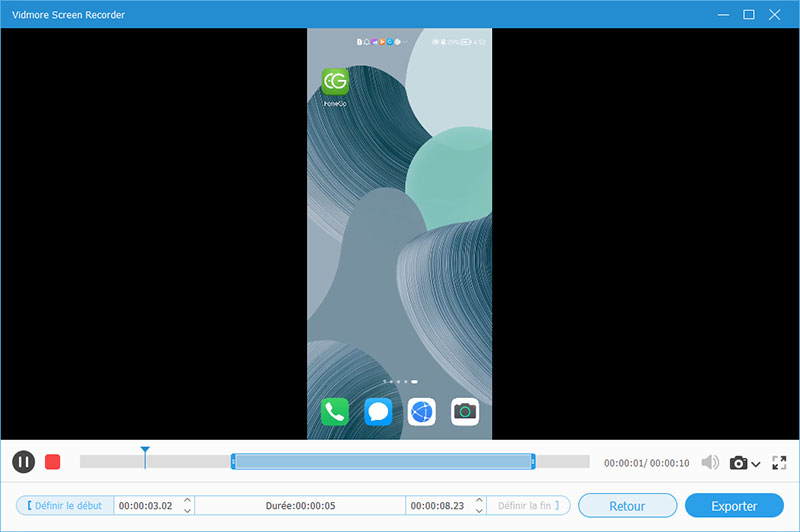
Task: Enter fullscreen preview mode
Action: click(779, 463)
